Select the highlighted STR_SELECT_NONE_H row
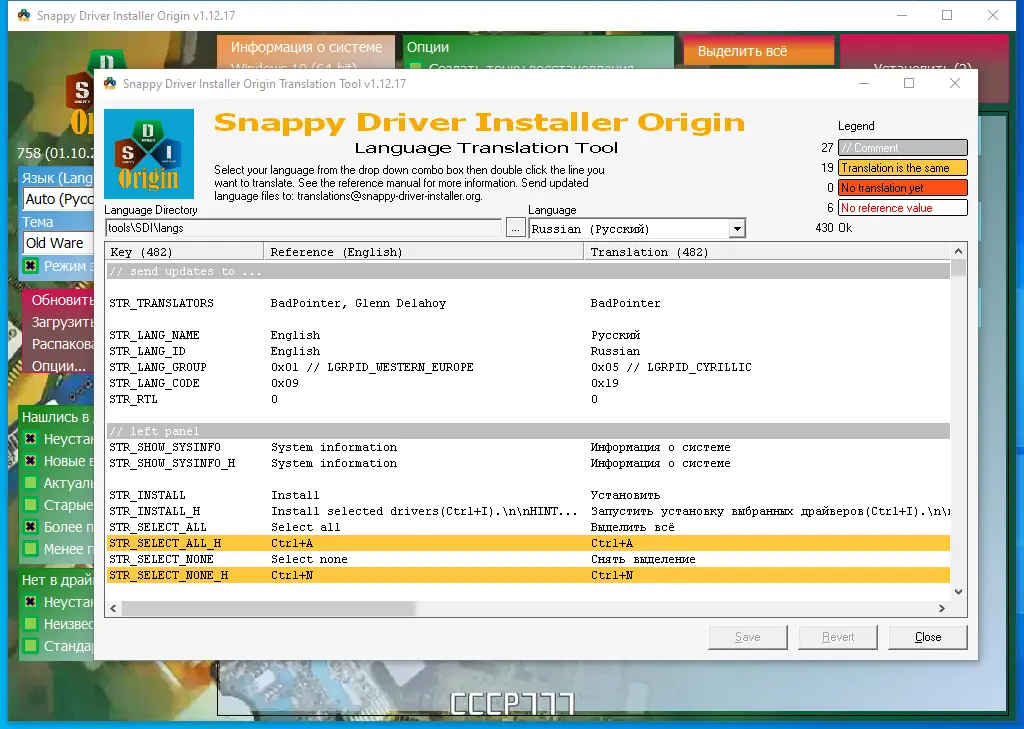Image resolution: width=1024 pixels, height=729 pixels. (528, 575)
